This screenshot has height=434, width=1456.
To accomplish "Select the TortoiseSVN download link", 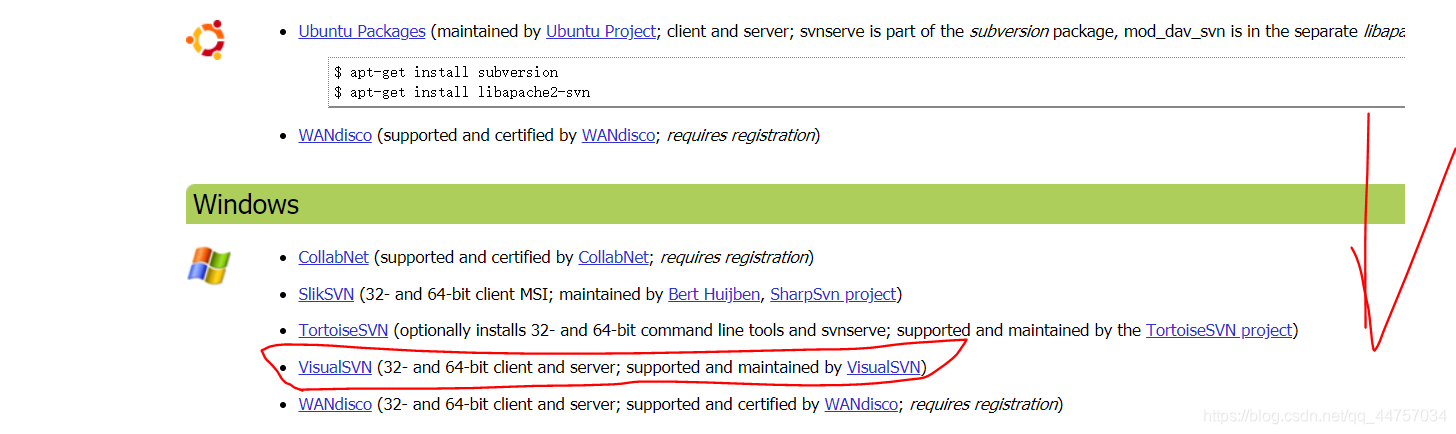I will coord(343,330).
